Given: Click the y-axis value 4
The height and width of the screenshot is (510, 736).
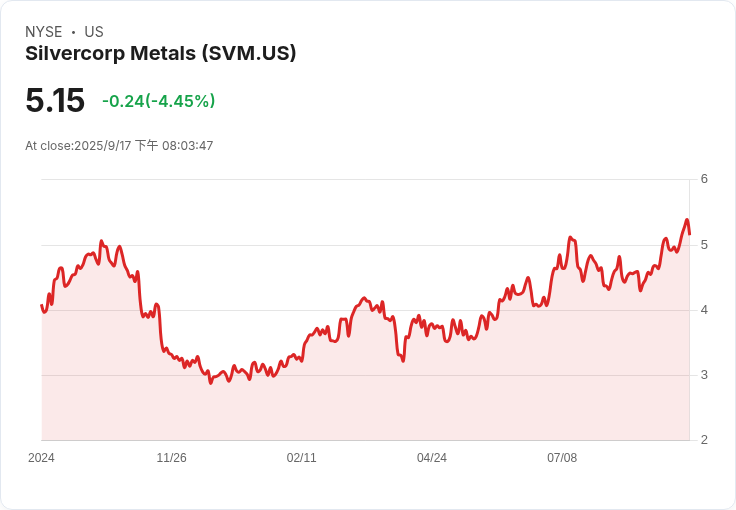Looking at the screenshot, I should (704, 310).
